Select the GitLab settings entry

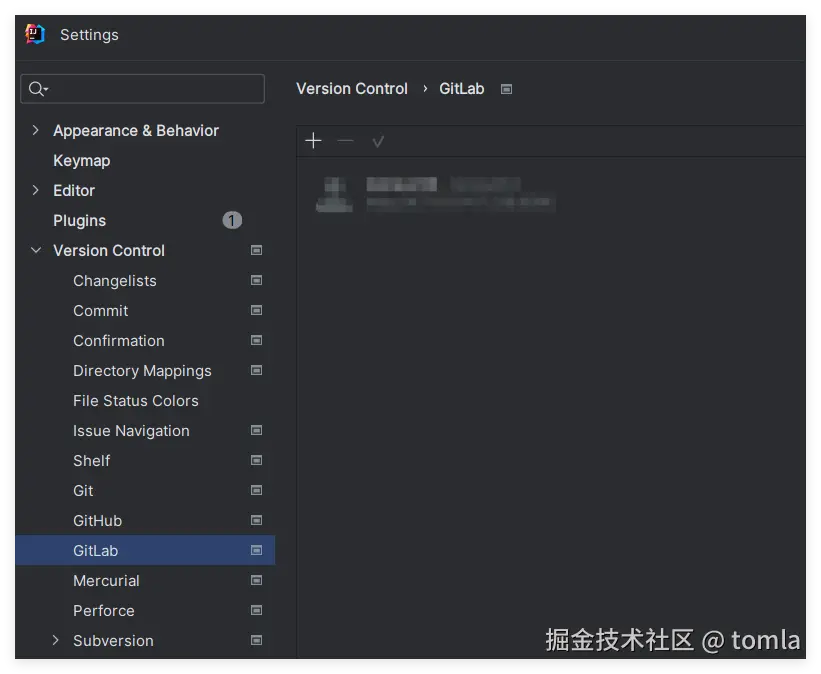[x=145, y=550]
